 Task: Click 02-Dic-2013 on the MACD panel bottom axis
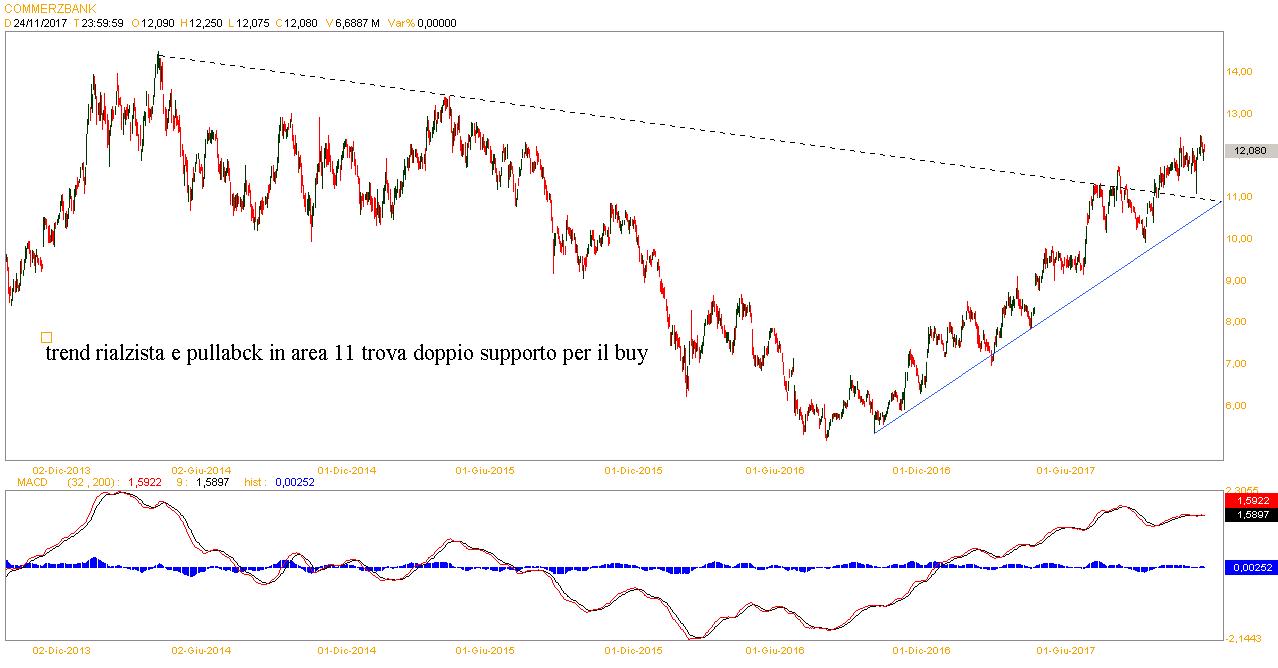(x=62, y=650)
